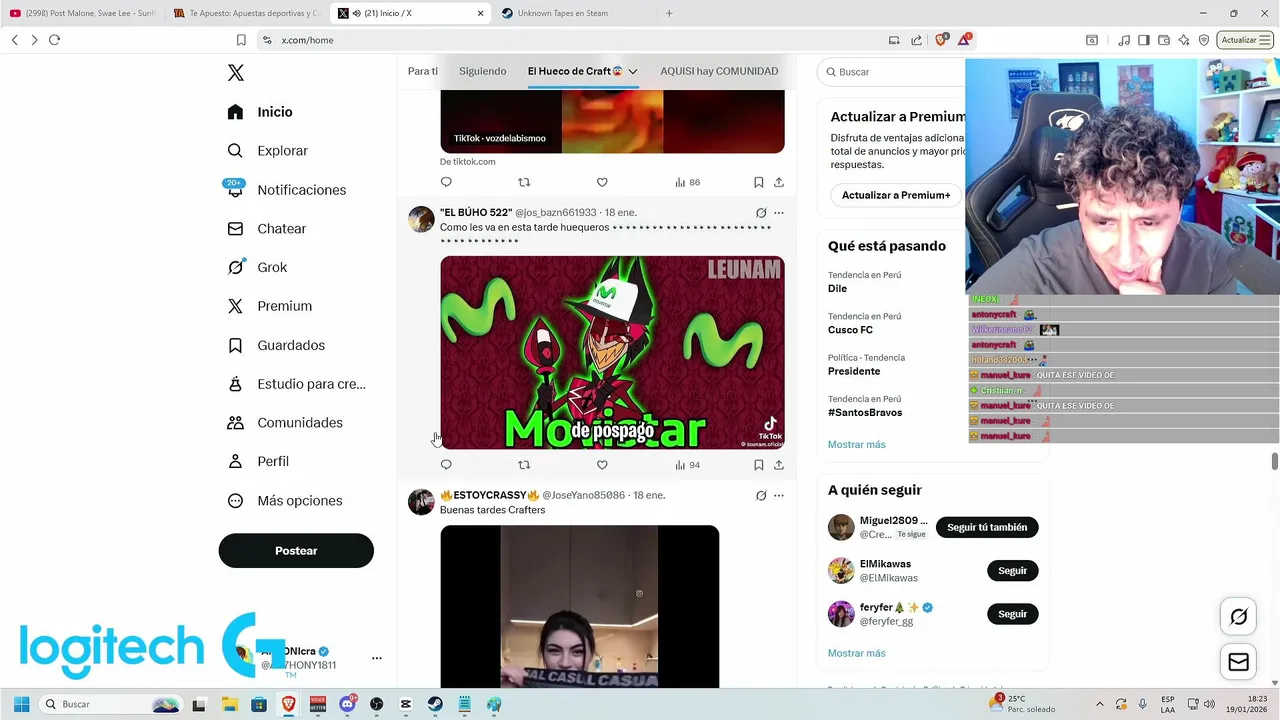Switch to the Post Malone YouTube tab

[83, 13]
